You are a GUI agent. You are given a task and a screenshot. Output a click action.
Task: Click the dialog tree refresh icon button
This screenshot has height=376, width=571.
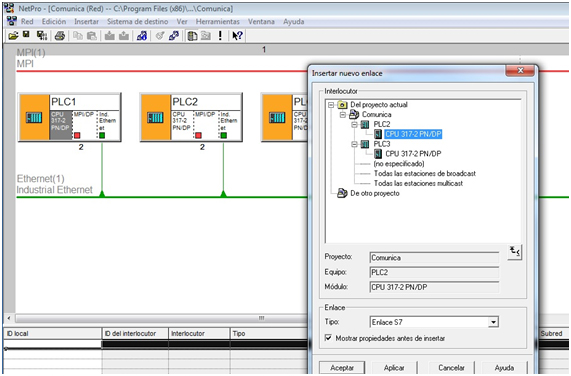[x=515, y=252]
